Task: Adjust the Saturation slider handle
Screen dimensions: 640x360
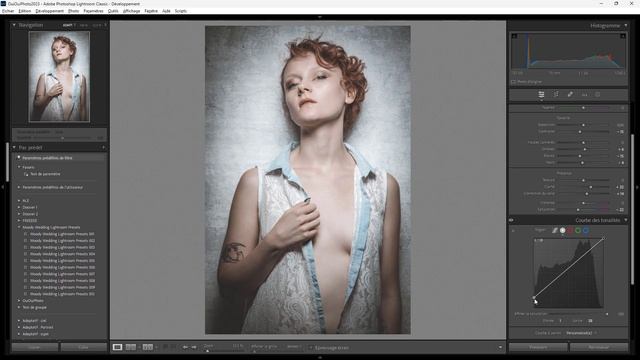Action: pyautogui.click(x=578, y=210)
